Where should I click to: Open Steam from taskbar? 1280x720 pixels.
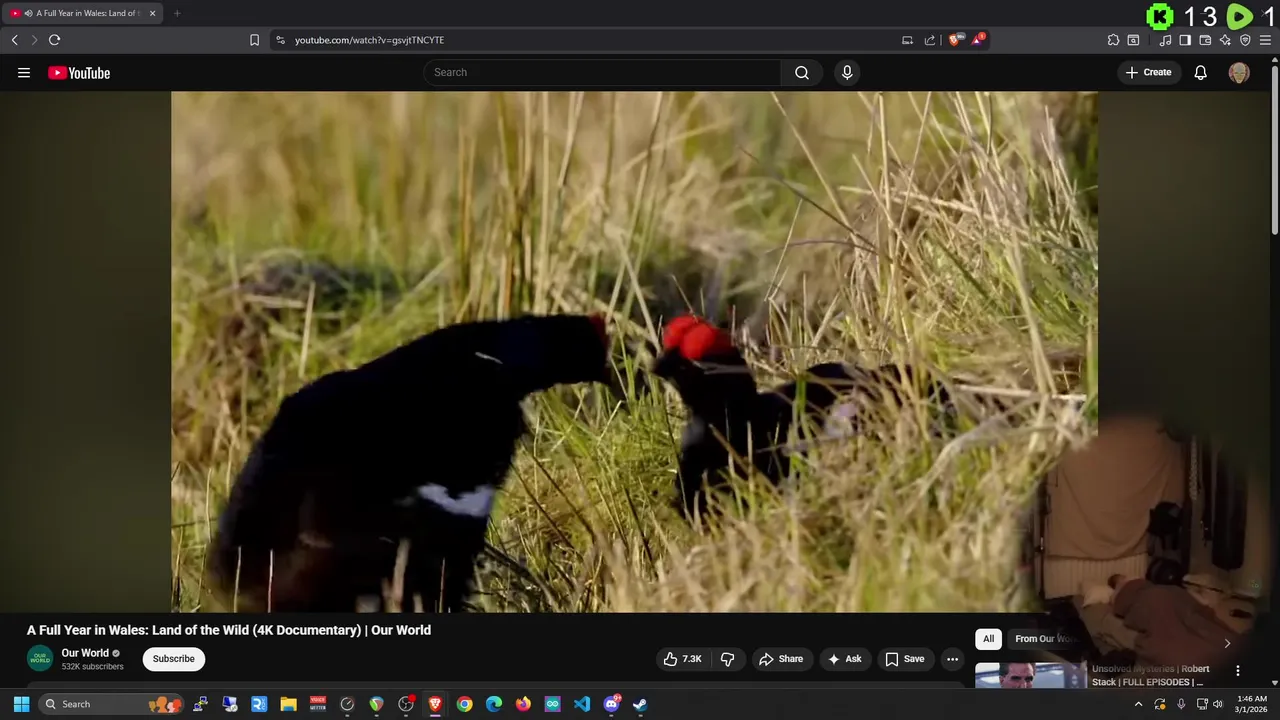[640, 704]
